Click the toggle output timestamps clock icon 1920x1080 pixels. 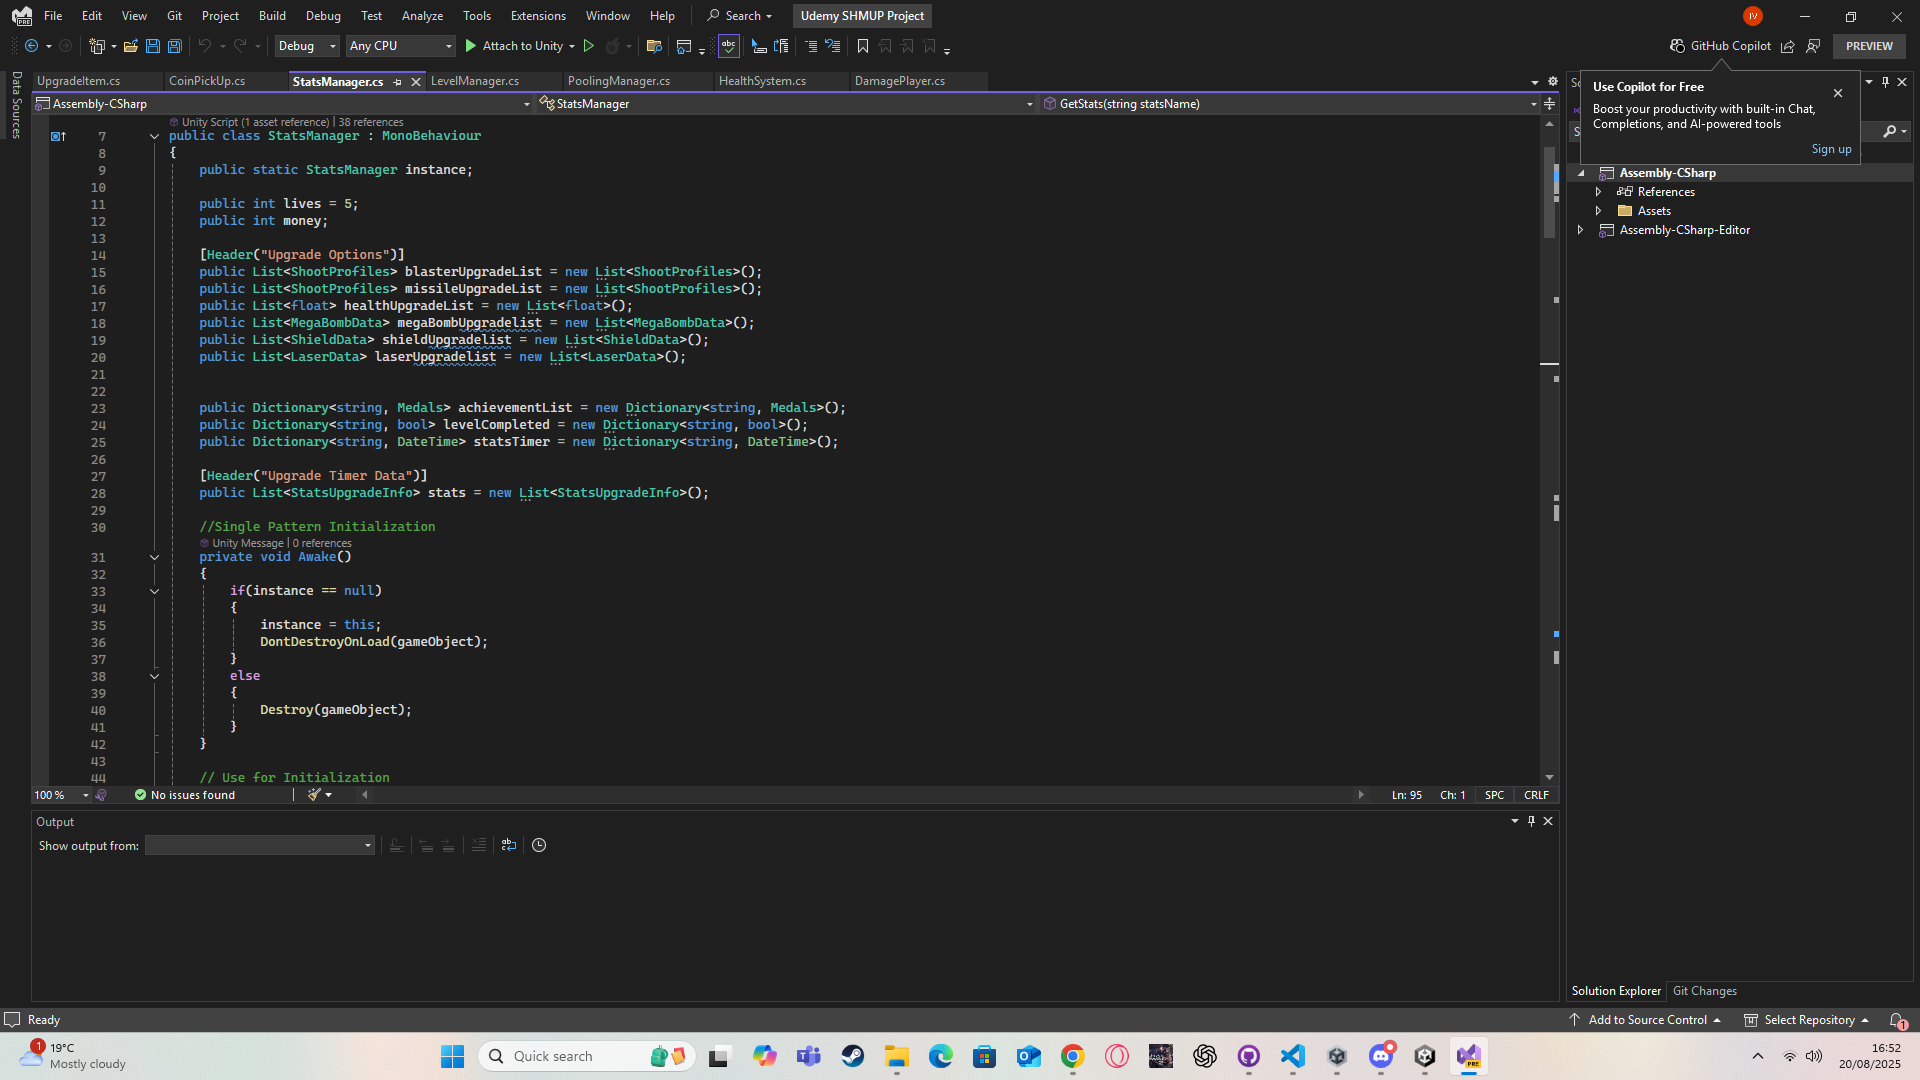(x=539, y=846)
